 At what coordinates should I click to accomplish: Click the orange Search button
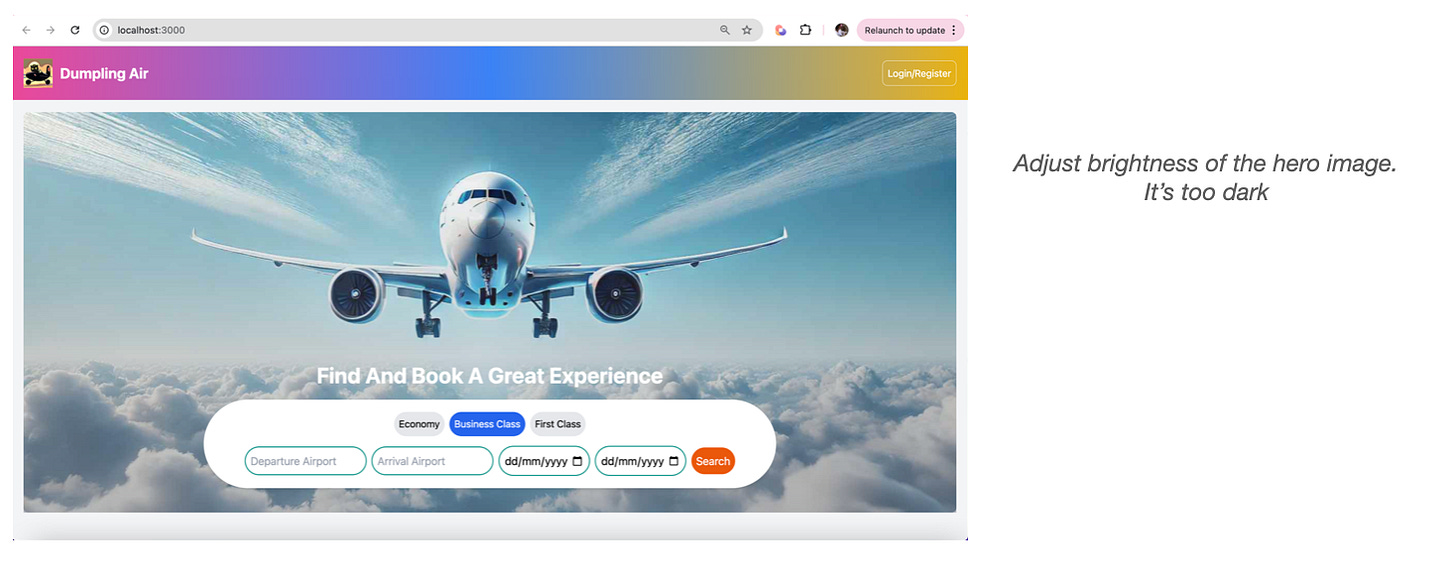point(713,461)
